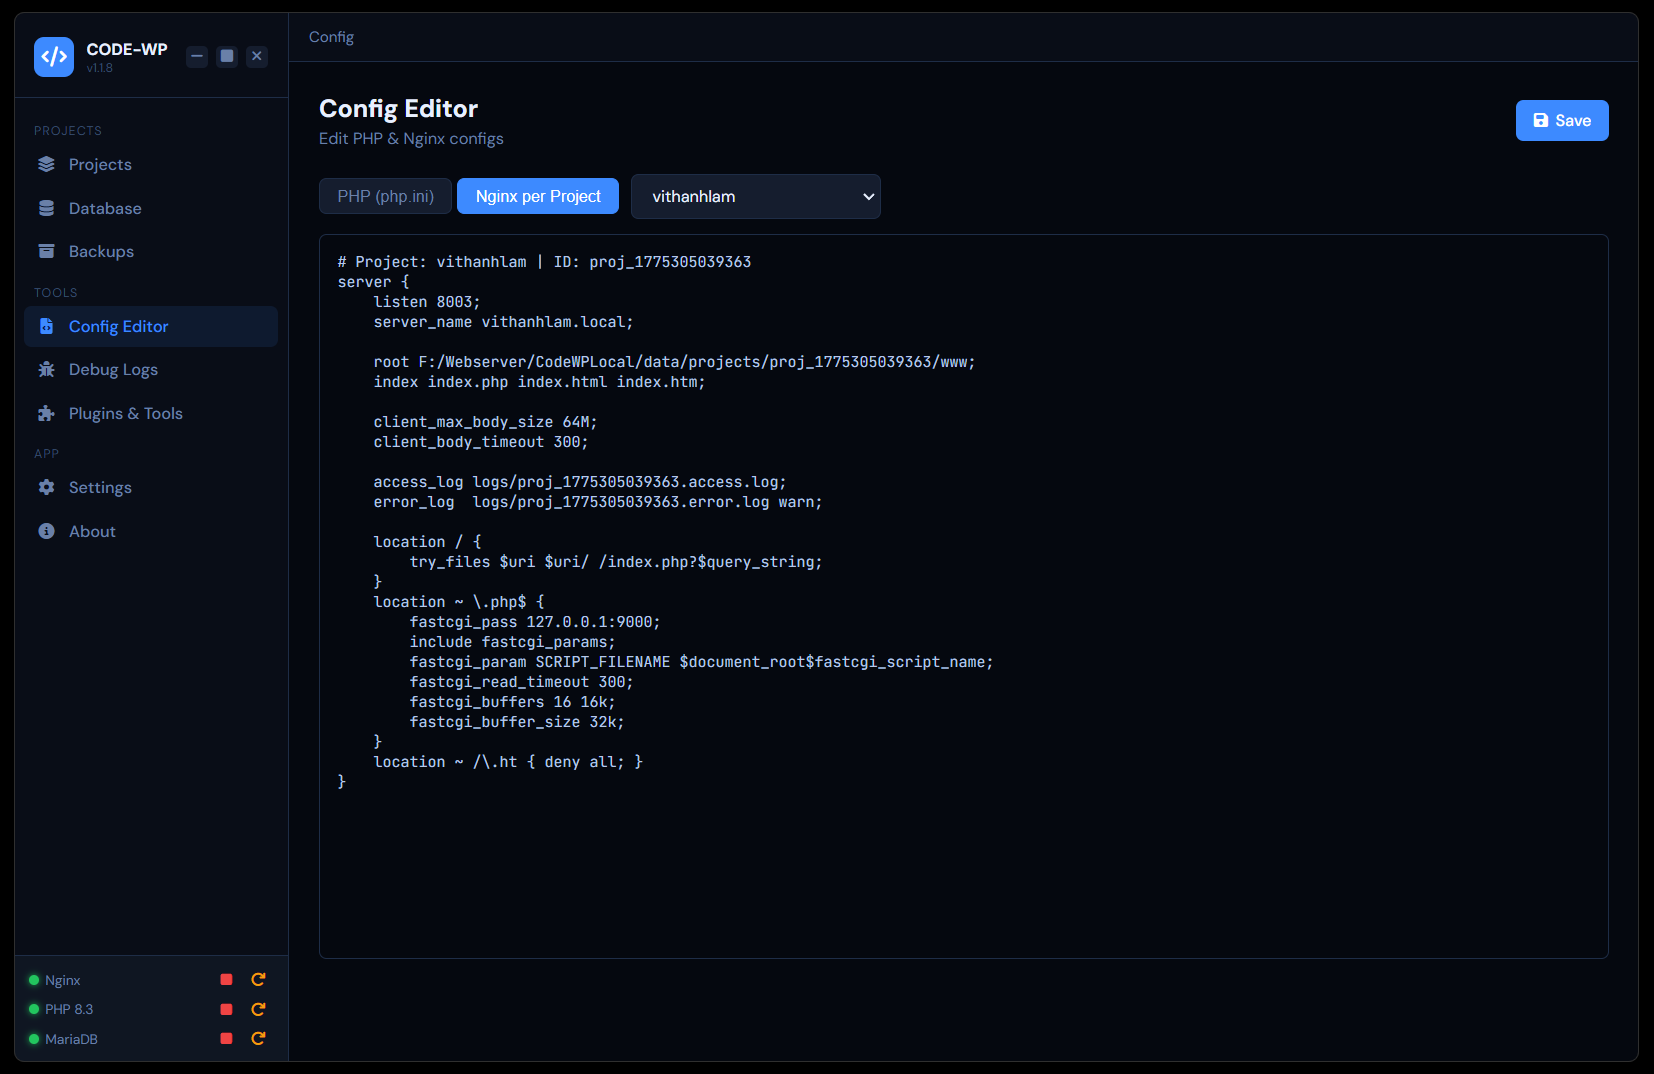This screenshot has height=1074, width=1654.
Task: Restart the Nginx service
Action: point(258,980)
